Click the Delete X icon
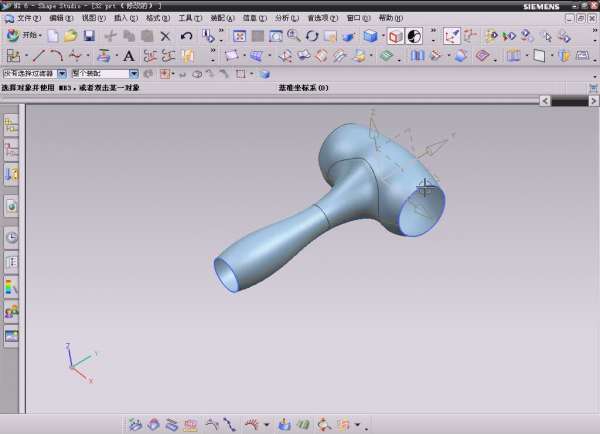The height and width of the screenshot is (434, 600). pyautogui.click(x=165, y=36)
